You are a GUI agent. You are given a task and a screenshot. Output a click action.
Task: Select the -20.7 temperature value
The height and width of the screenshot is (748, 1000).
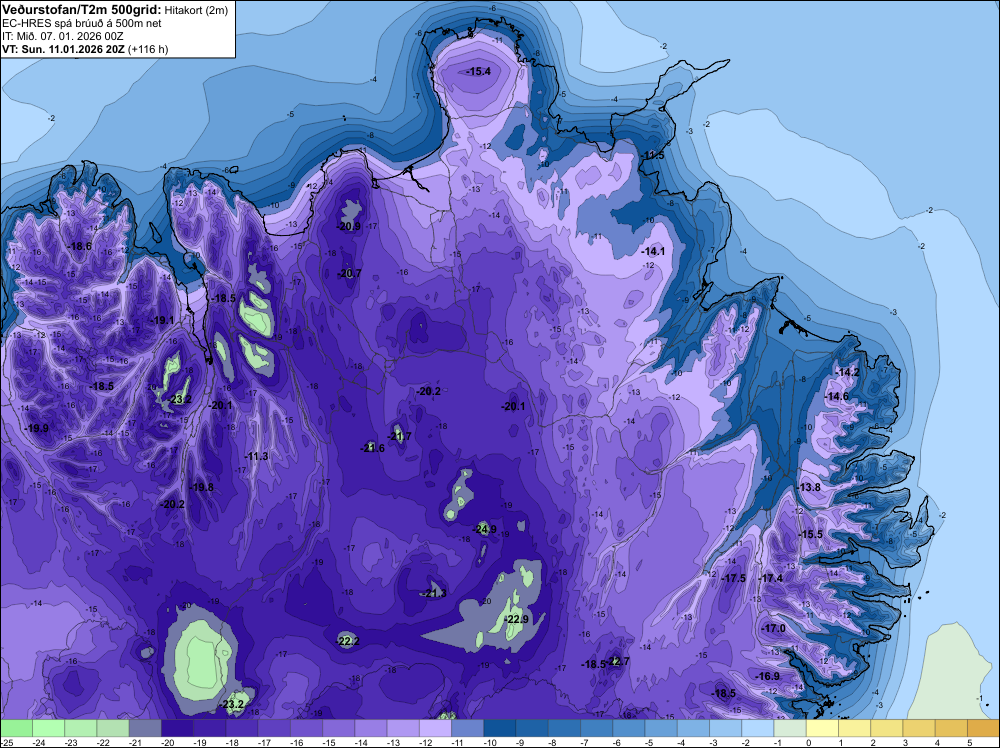tap(349, 274)
